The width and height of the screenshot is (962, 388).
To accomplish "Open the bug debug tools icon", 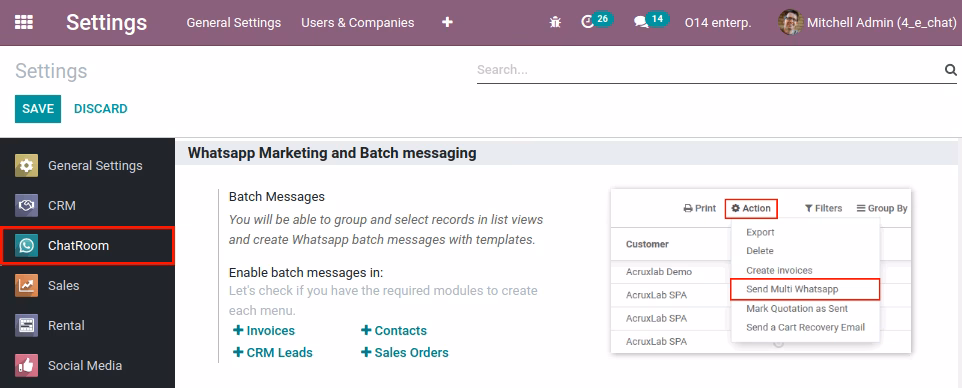I will click(555, 23).
